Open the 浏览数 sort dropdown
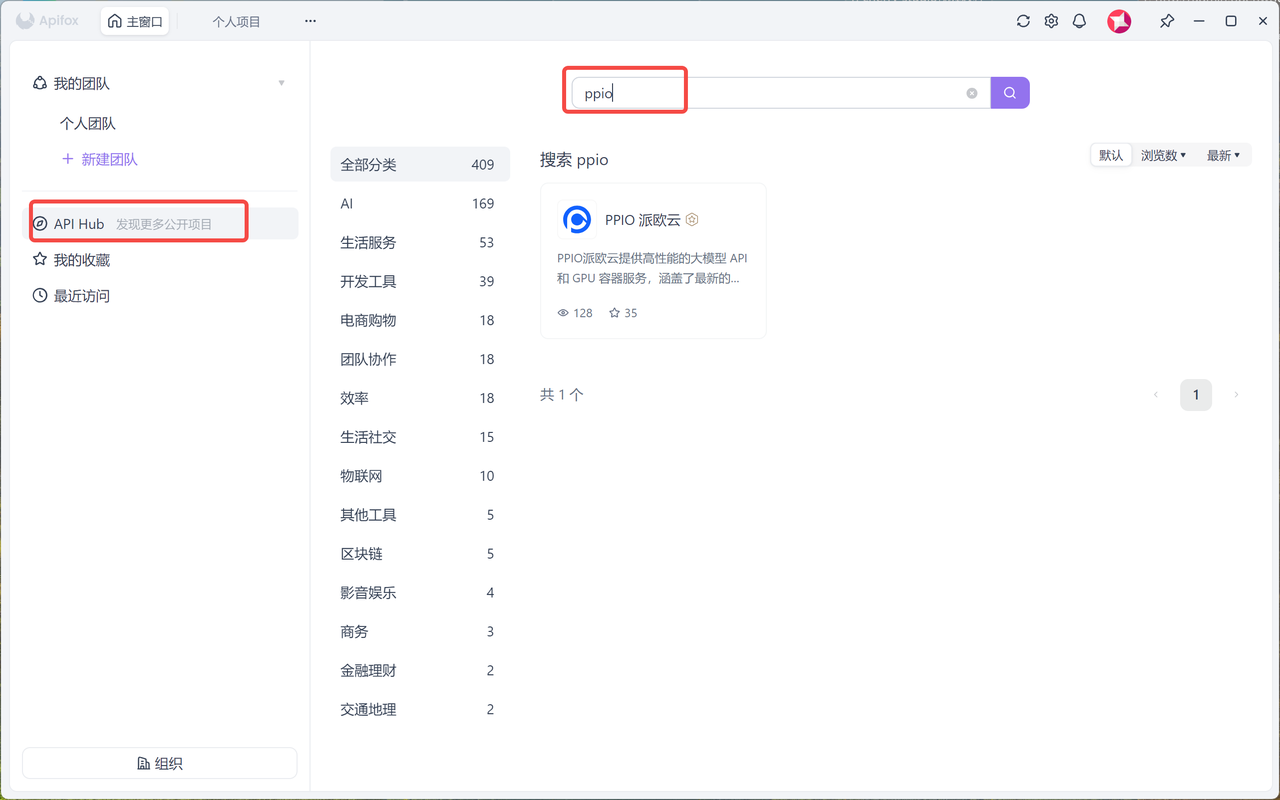Image resolution: width=1280 pixels, height=800 pixels. 1163,155
